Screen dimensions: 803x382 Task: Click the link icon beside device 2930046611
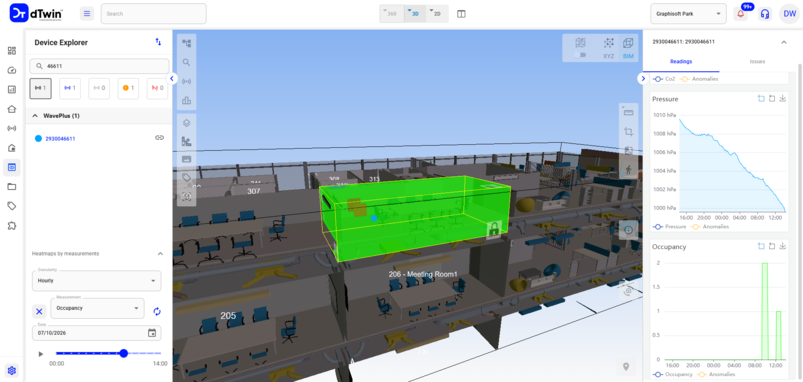click(159, 138)
